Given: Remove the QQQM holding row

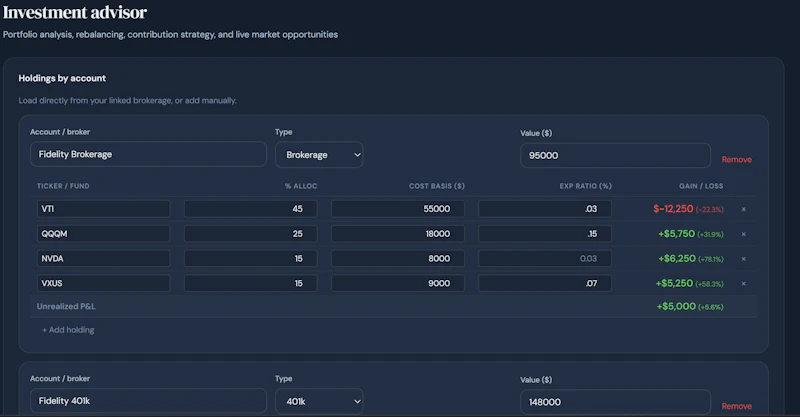Looking at the screenshot, I should 743,234.
